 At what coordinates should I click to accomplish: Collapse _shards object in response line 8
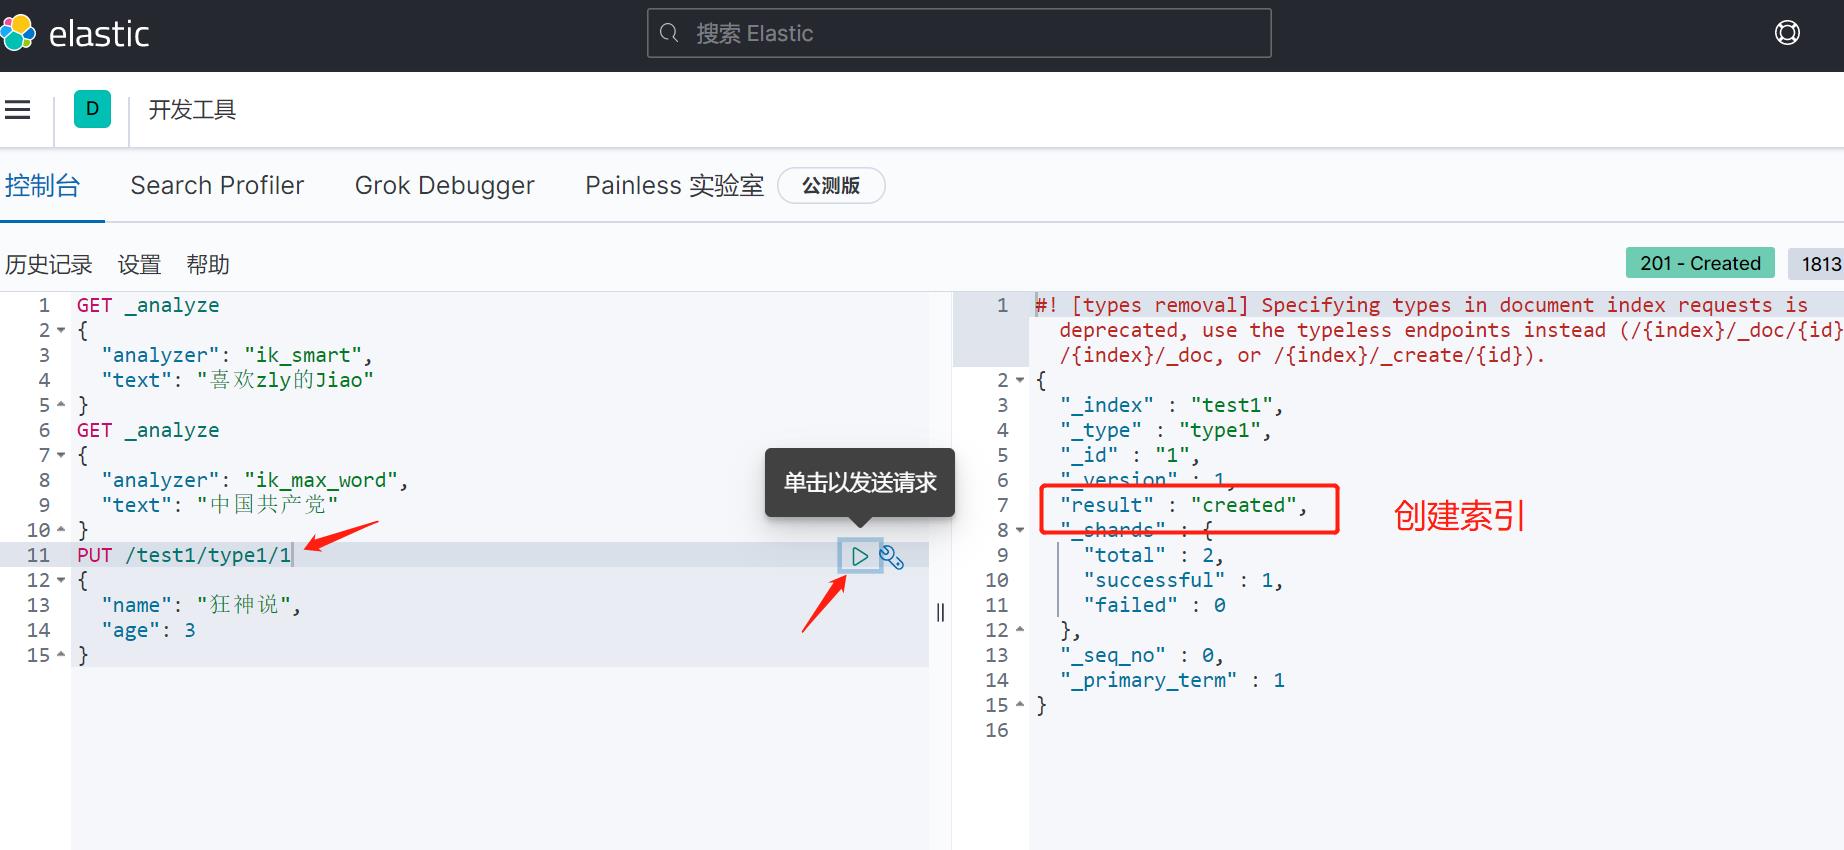1019,530
